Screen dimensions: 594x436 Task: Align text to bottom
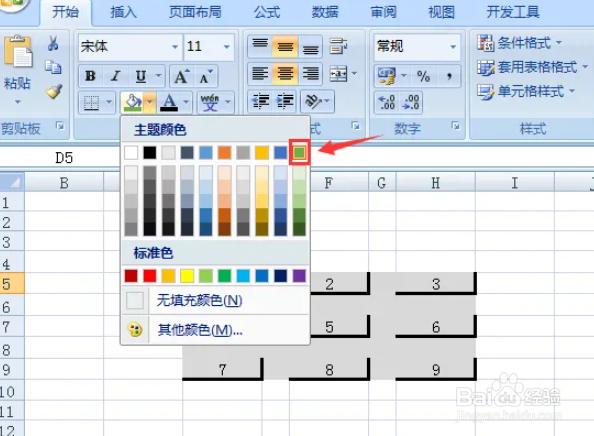[x=310, y=46]
